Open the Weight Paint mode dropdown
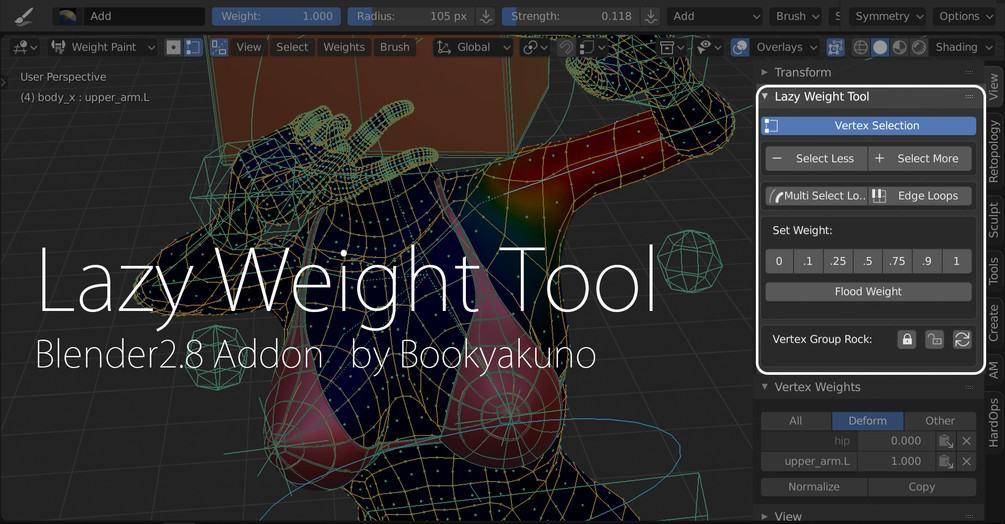This screenshot has height=524, width=1005. click(103, 47)
